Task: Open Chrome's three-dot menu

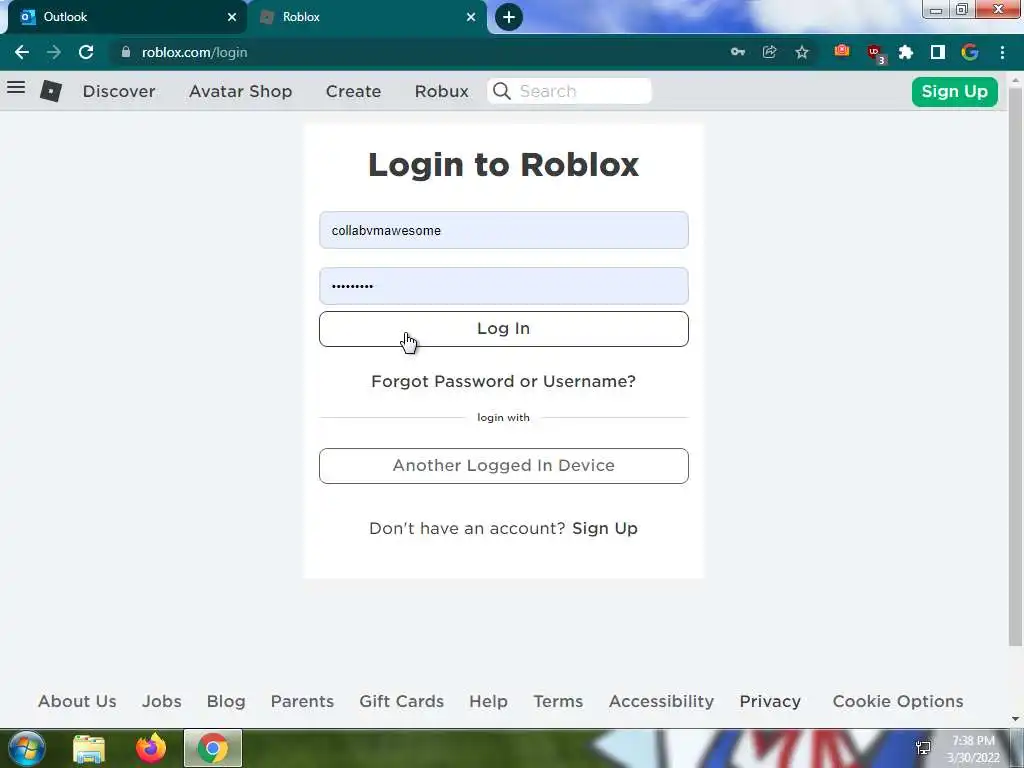Action: pos(1002,52)
